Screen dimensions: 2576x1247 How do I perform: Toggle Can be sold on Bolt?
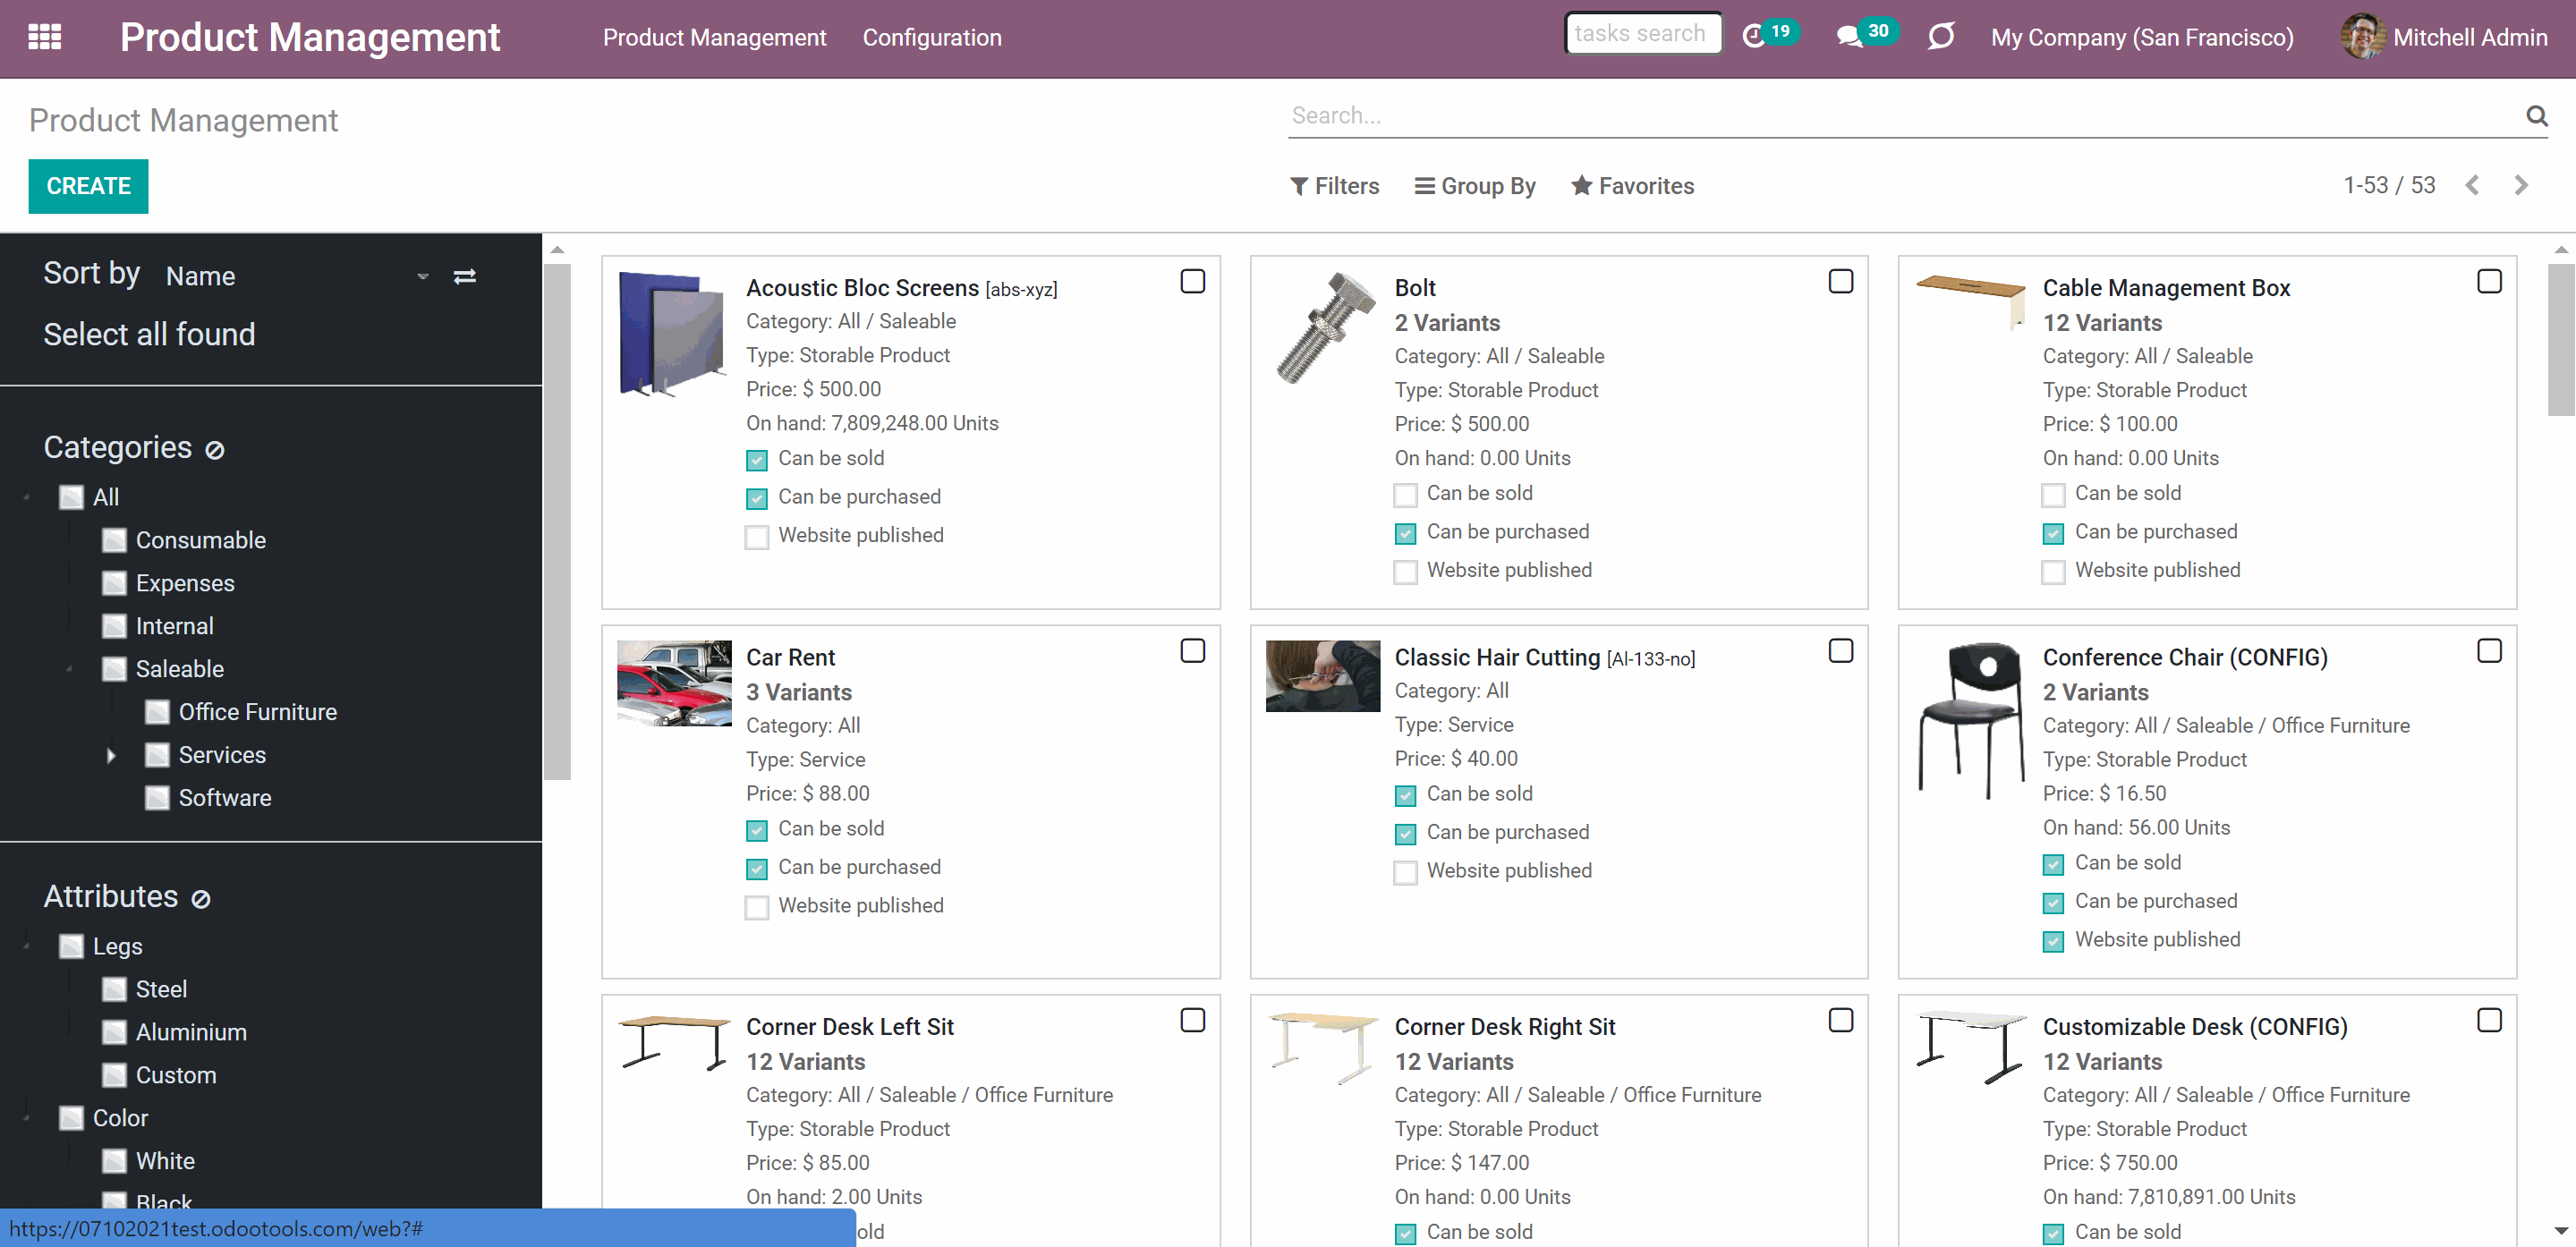[x=1405, y=495]
